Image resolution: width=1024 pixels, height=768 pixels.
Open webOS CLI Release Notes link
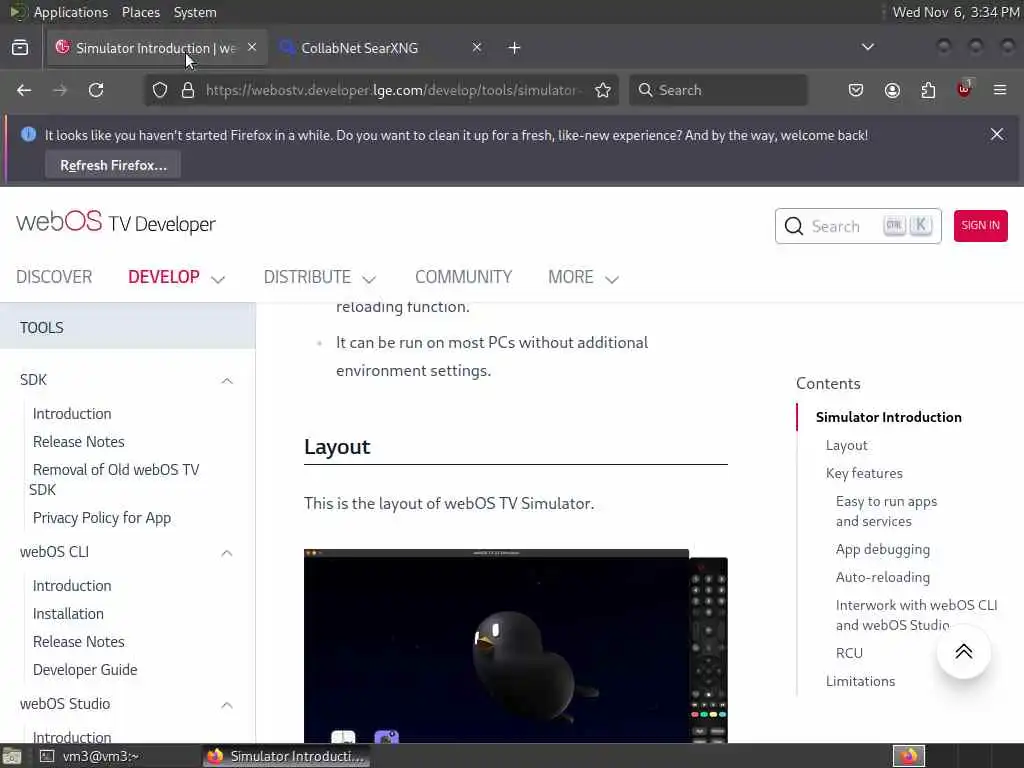tap(78, 641)
